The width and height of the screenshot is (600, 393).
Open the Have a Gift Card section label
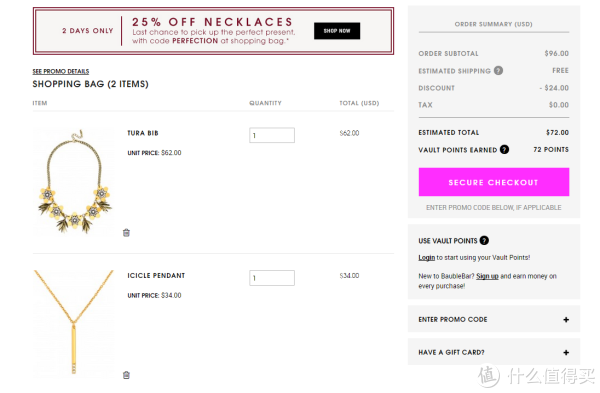[x=451, y=352]
